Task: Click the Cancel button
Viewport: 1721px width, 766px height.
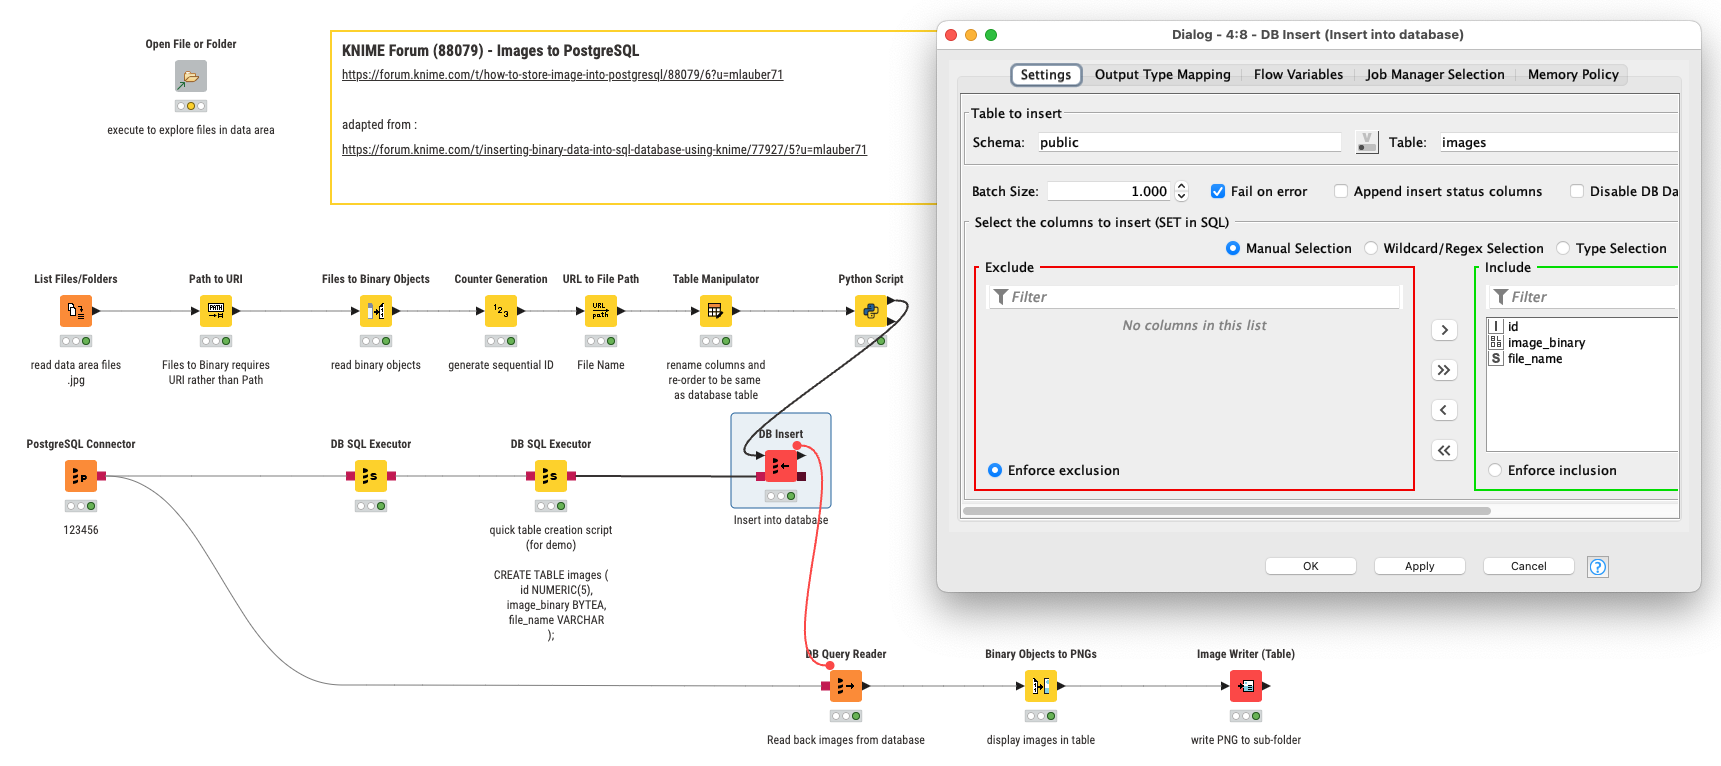Action: [x=1529, y=566]
